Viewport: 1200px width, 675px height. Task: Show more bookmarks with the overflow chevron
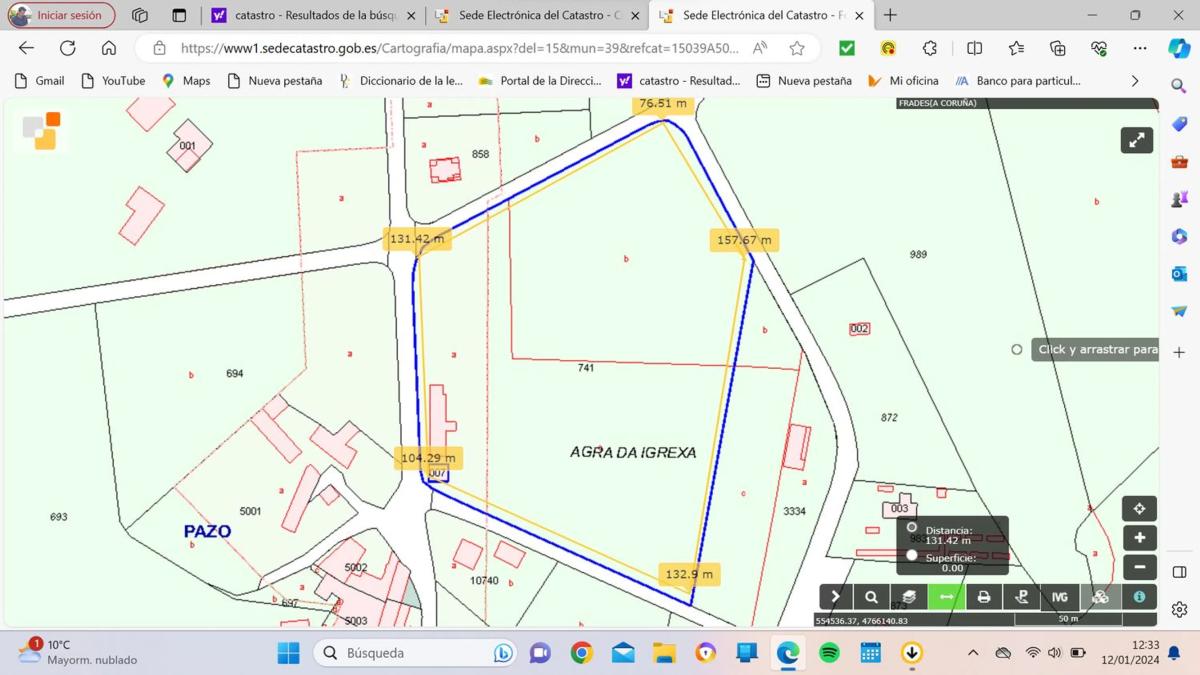[1134, 81]
